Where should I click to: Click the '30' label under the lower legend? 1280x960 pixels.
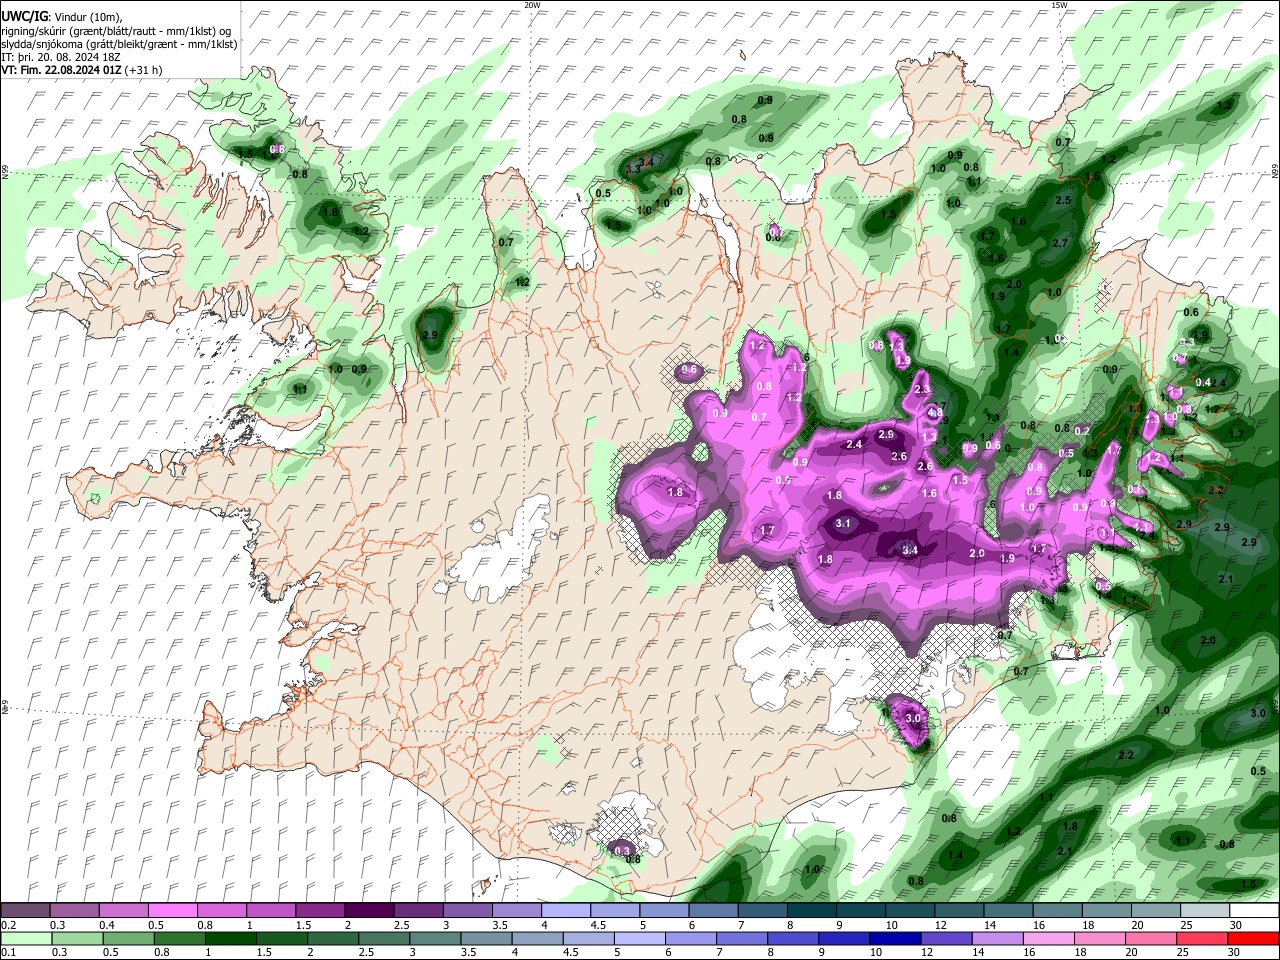[1236, 952]
